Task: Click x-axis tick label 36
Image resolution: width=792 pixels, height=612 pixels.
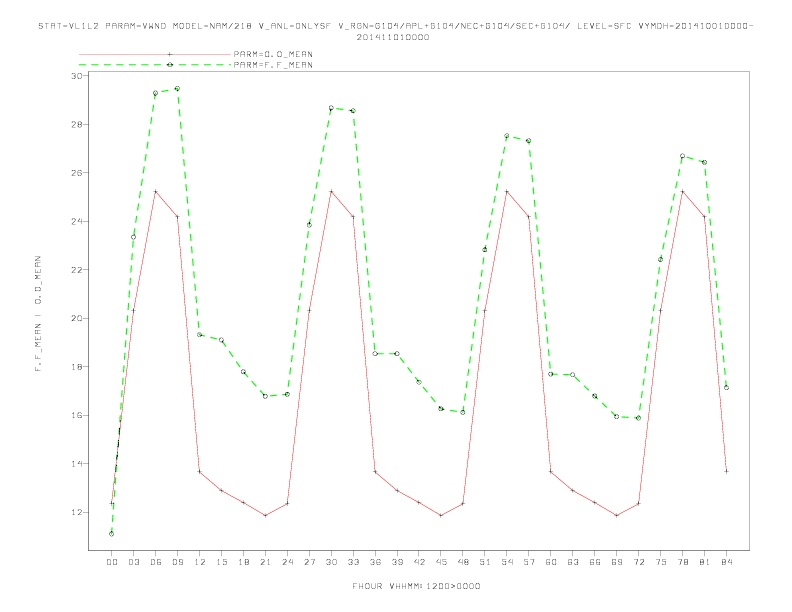Action: [375, 562]
